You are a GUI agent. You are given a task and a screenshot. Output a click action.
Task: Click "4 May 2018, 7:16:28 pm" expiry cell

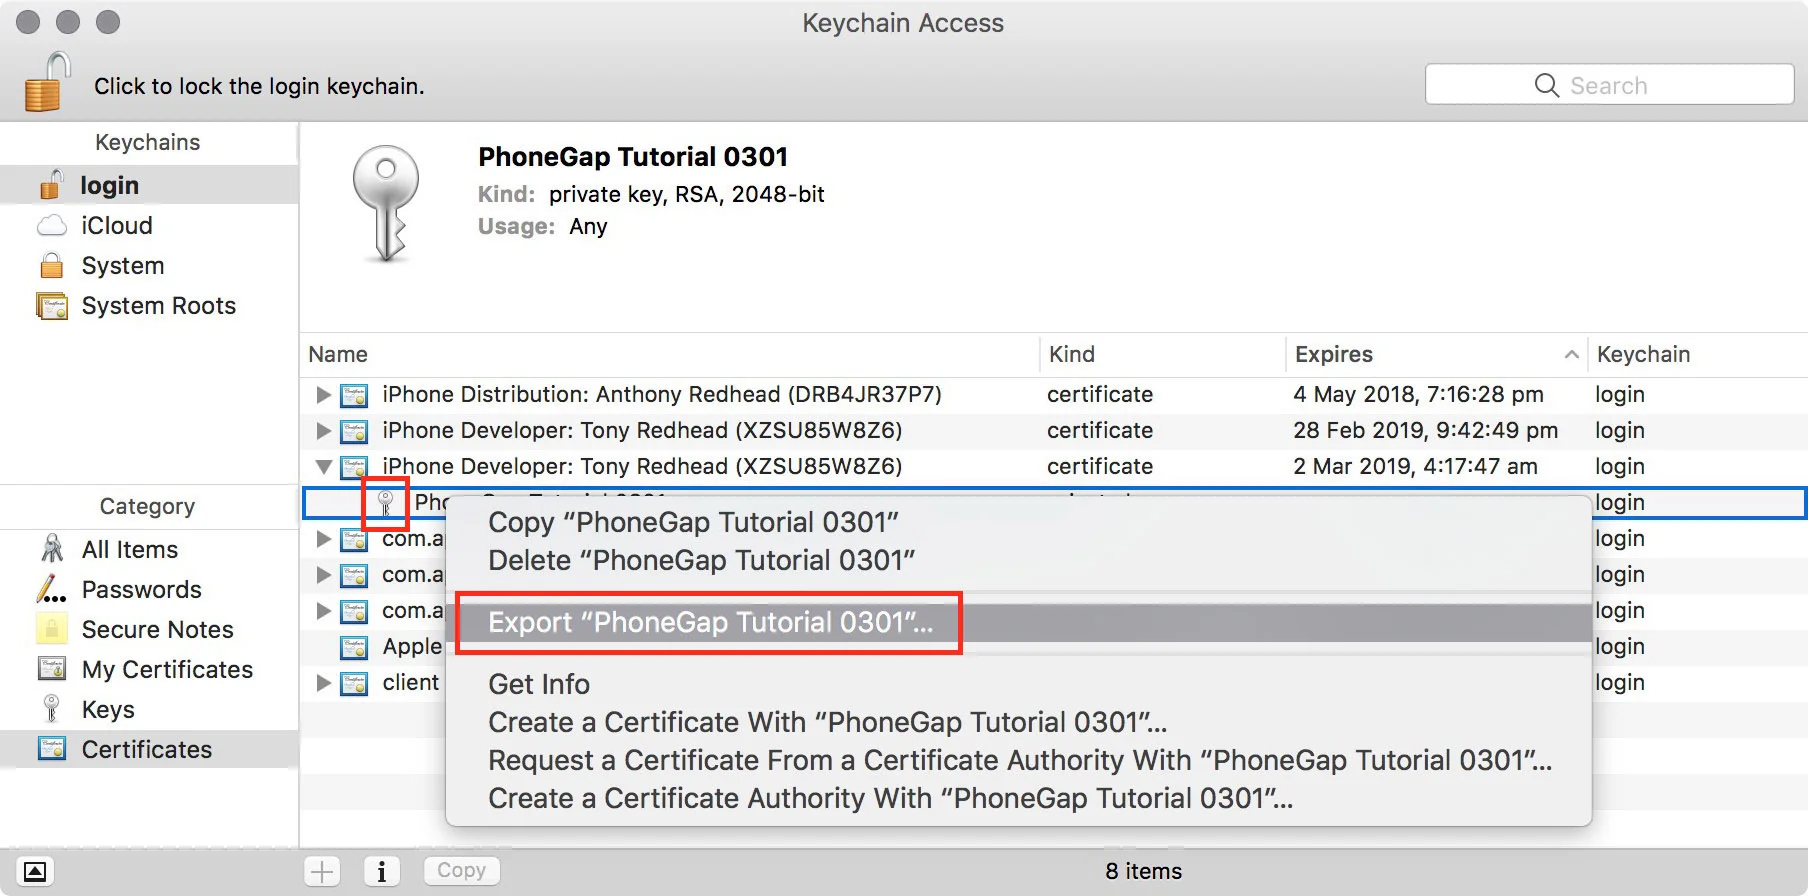(x=1418, y=395)
